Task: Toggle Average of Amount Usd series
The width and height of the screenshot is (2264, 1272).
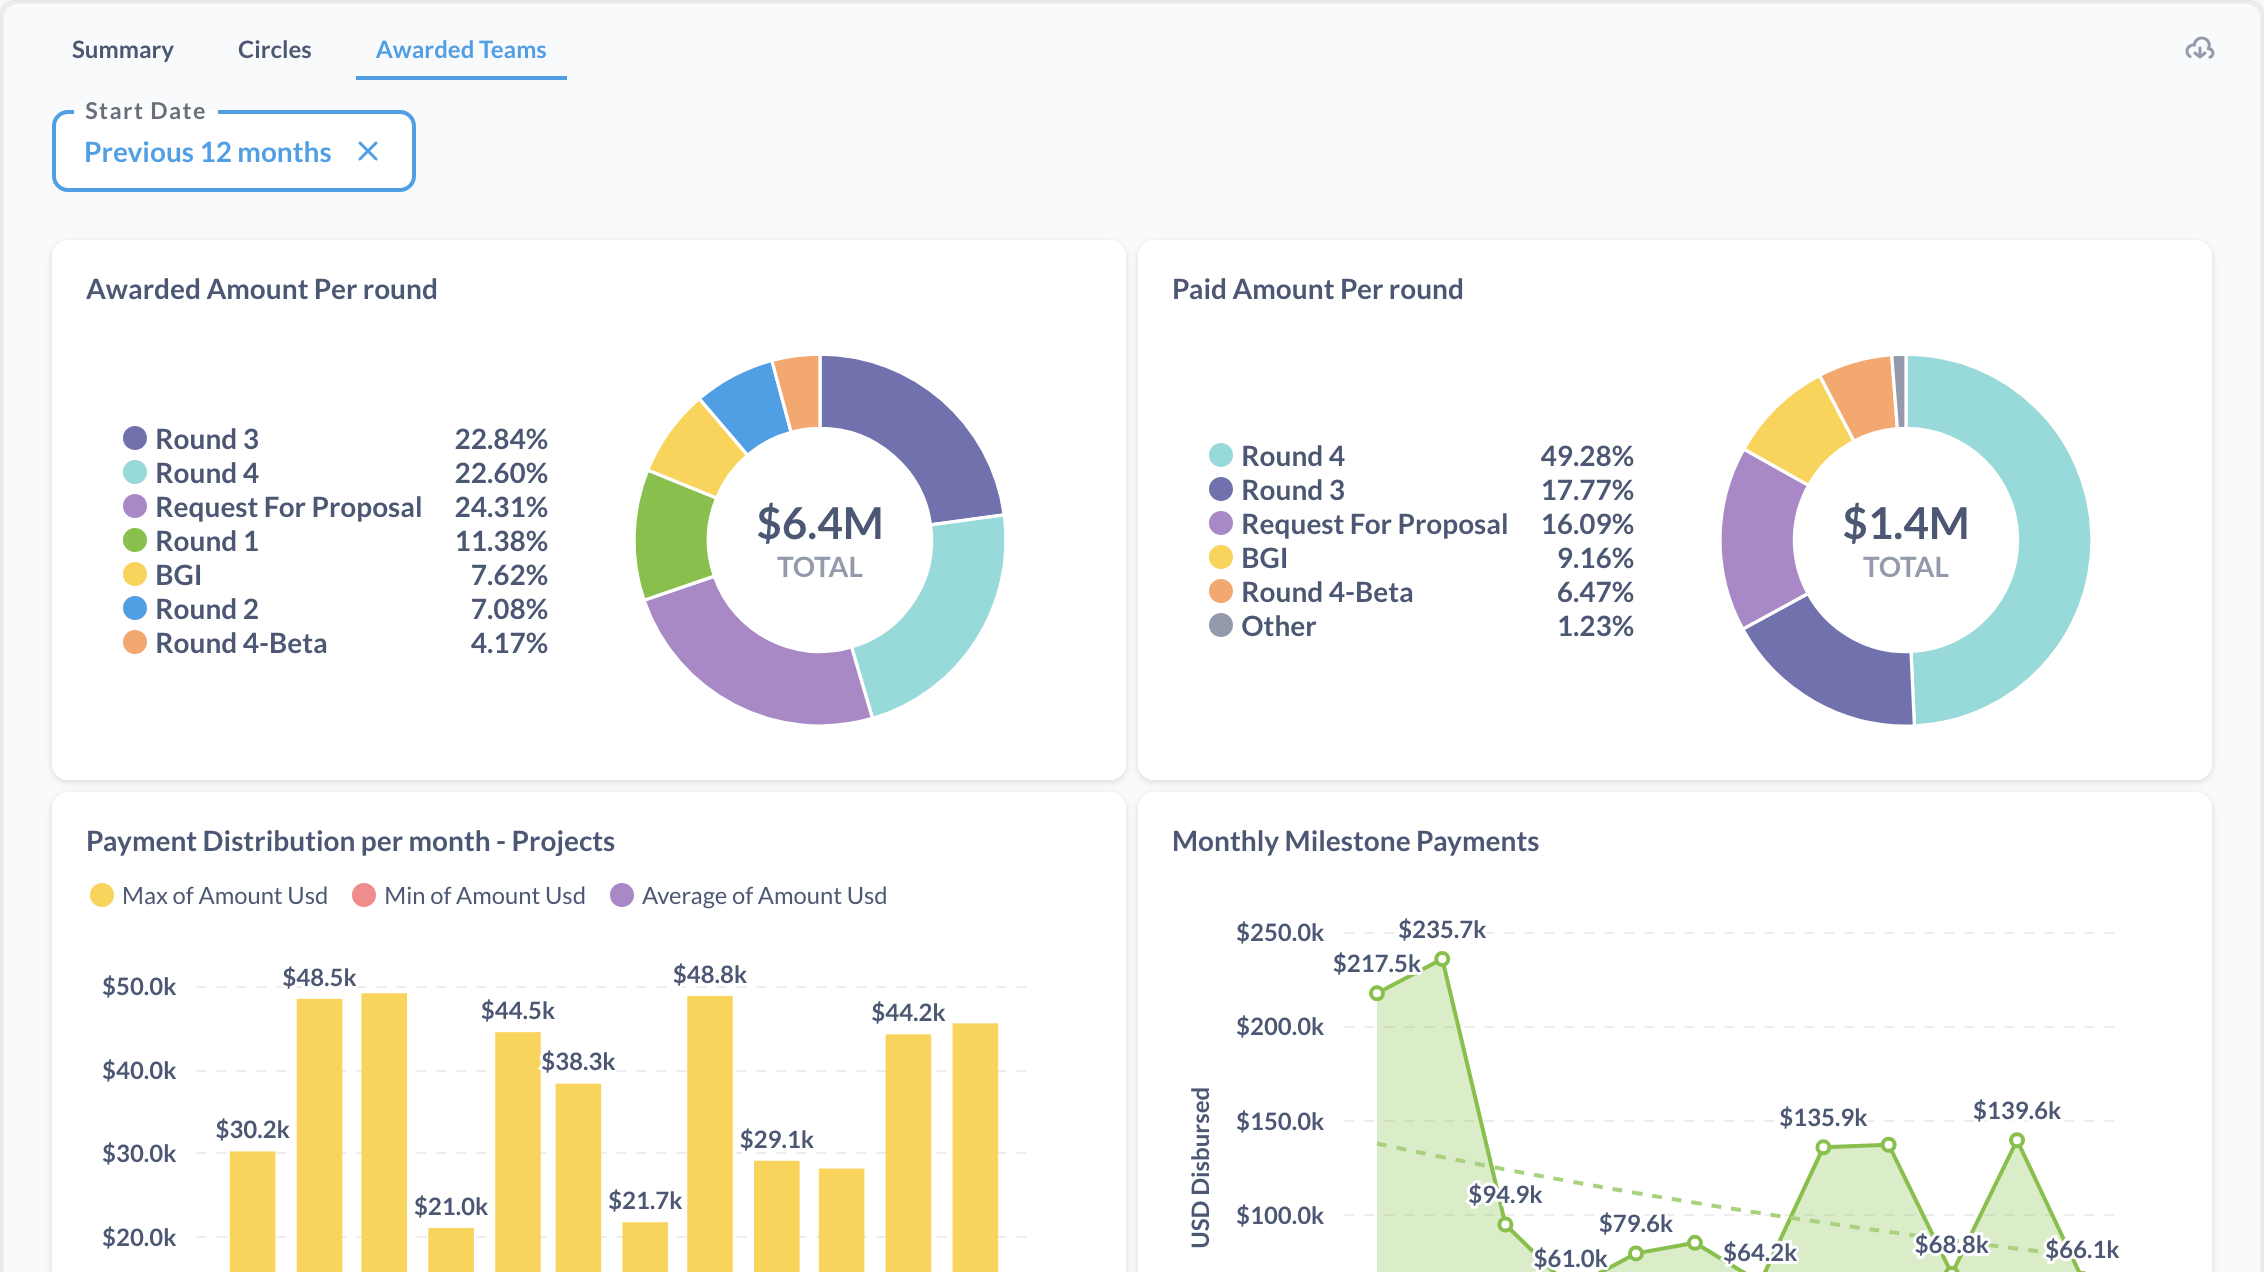Action: (749, 895)
